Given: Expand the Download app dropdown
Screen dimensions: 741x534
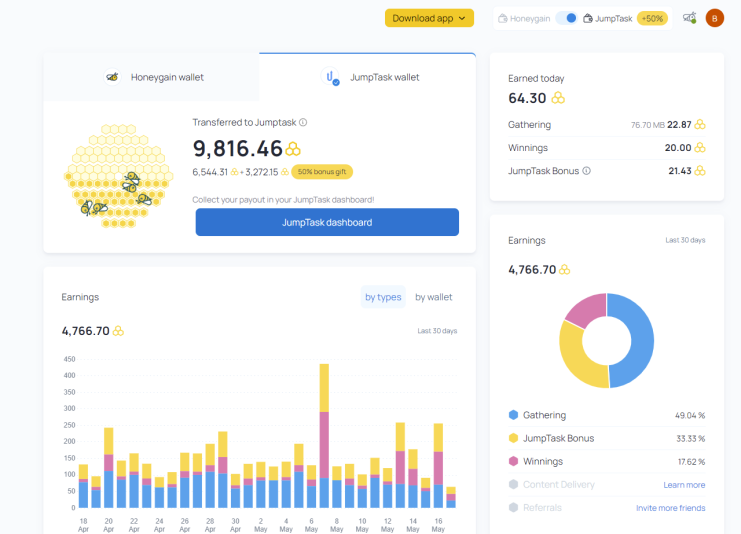Looking at the screenshot, I should pyautogui.click(x=429, y=18).
